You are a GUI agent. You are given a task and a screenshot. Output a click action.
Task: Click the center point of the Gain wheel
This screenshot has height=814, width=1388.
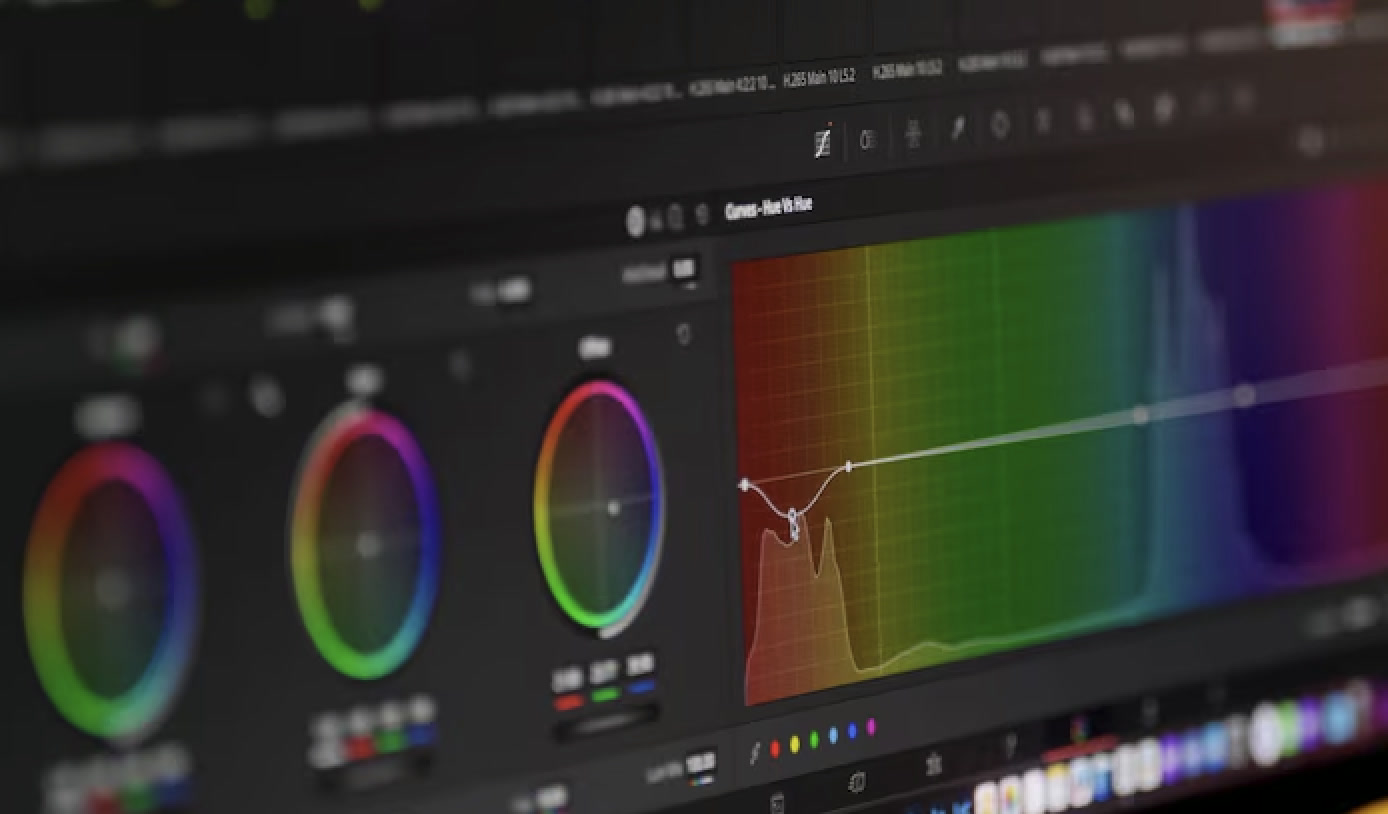(369, 546)
